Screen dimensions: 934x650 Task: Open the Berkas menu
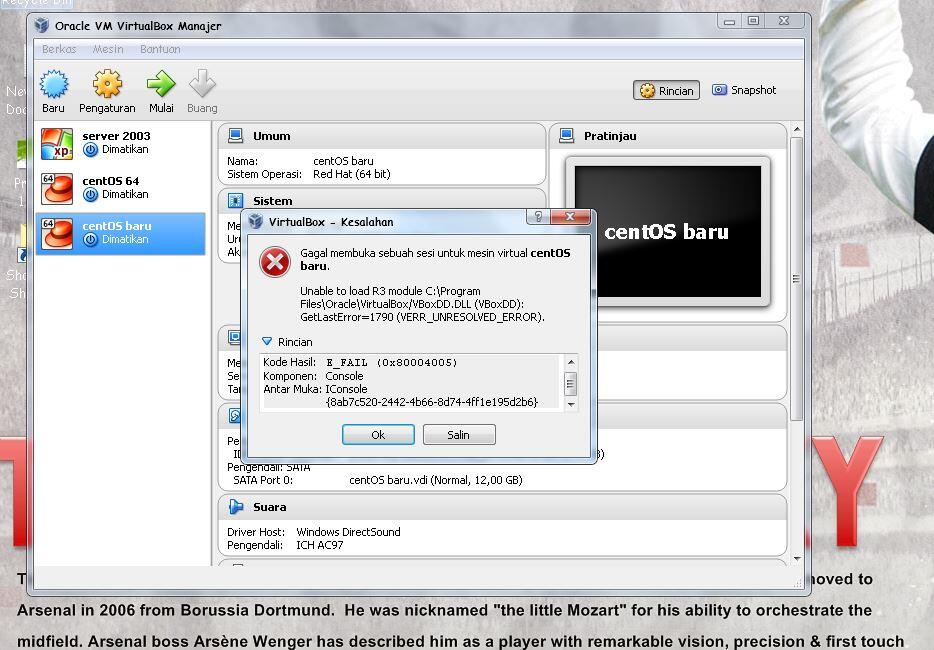[59, 49]
